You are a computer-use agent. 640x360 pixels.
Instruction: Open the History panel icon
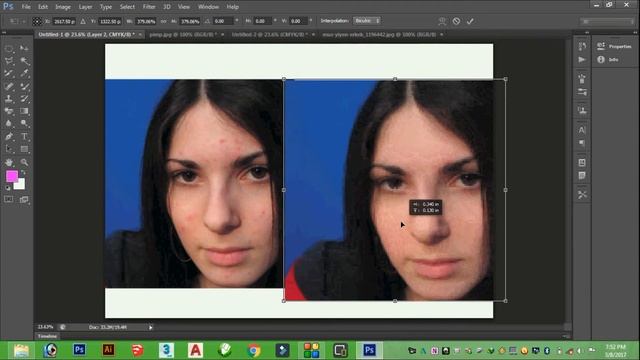[x=582, y=47]
